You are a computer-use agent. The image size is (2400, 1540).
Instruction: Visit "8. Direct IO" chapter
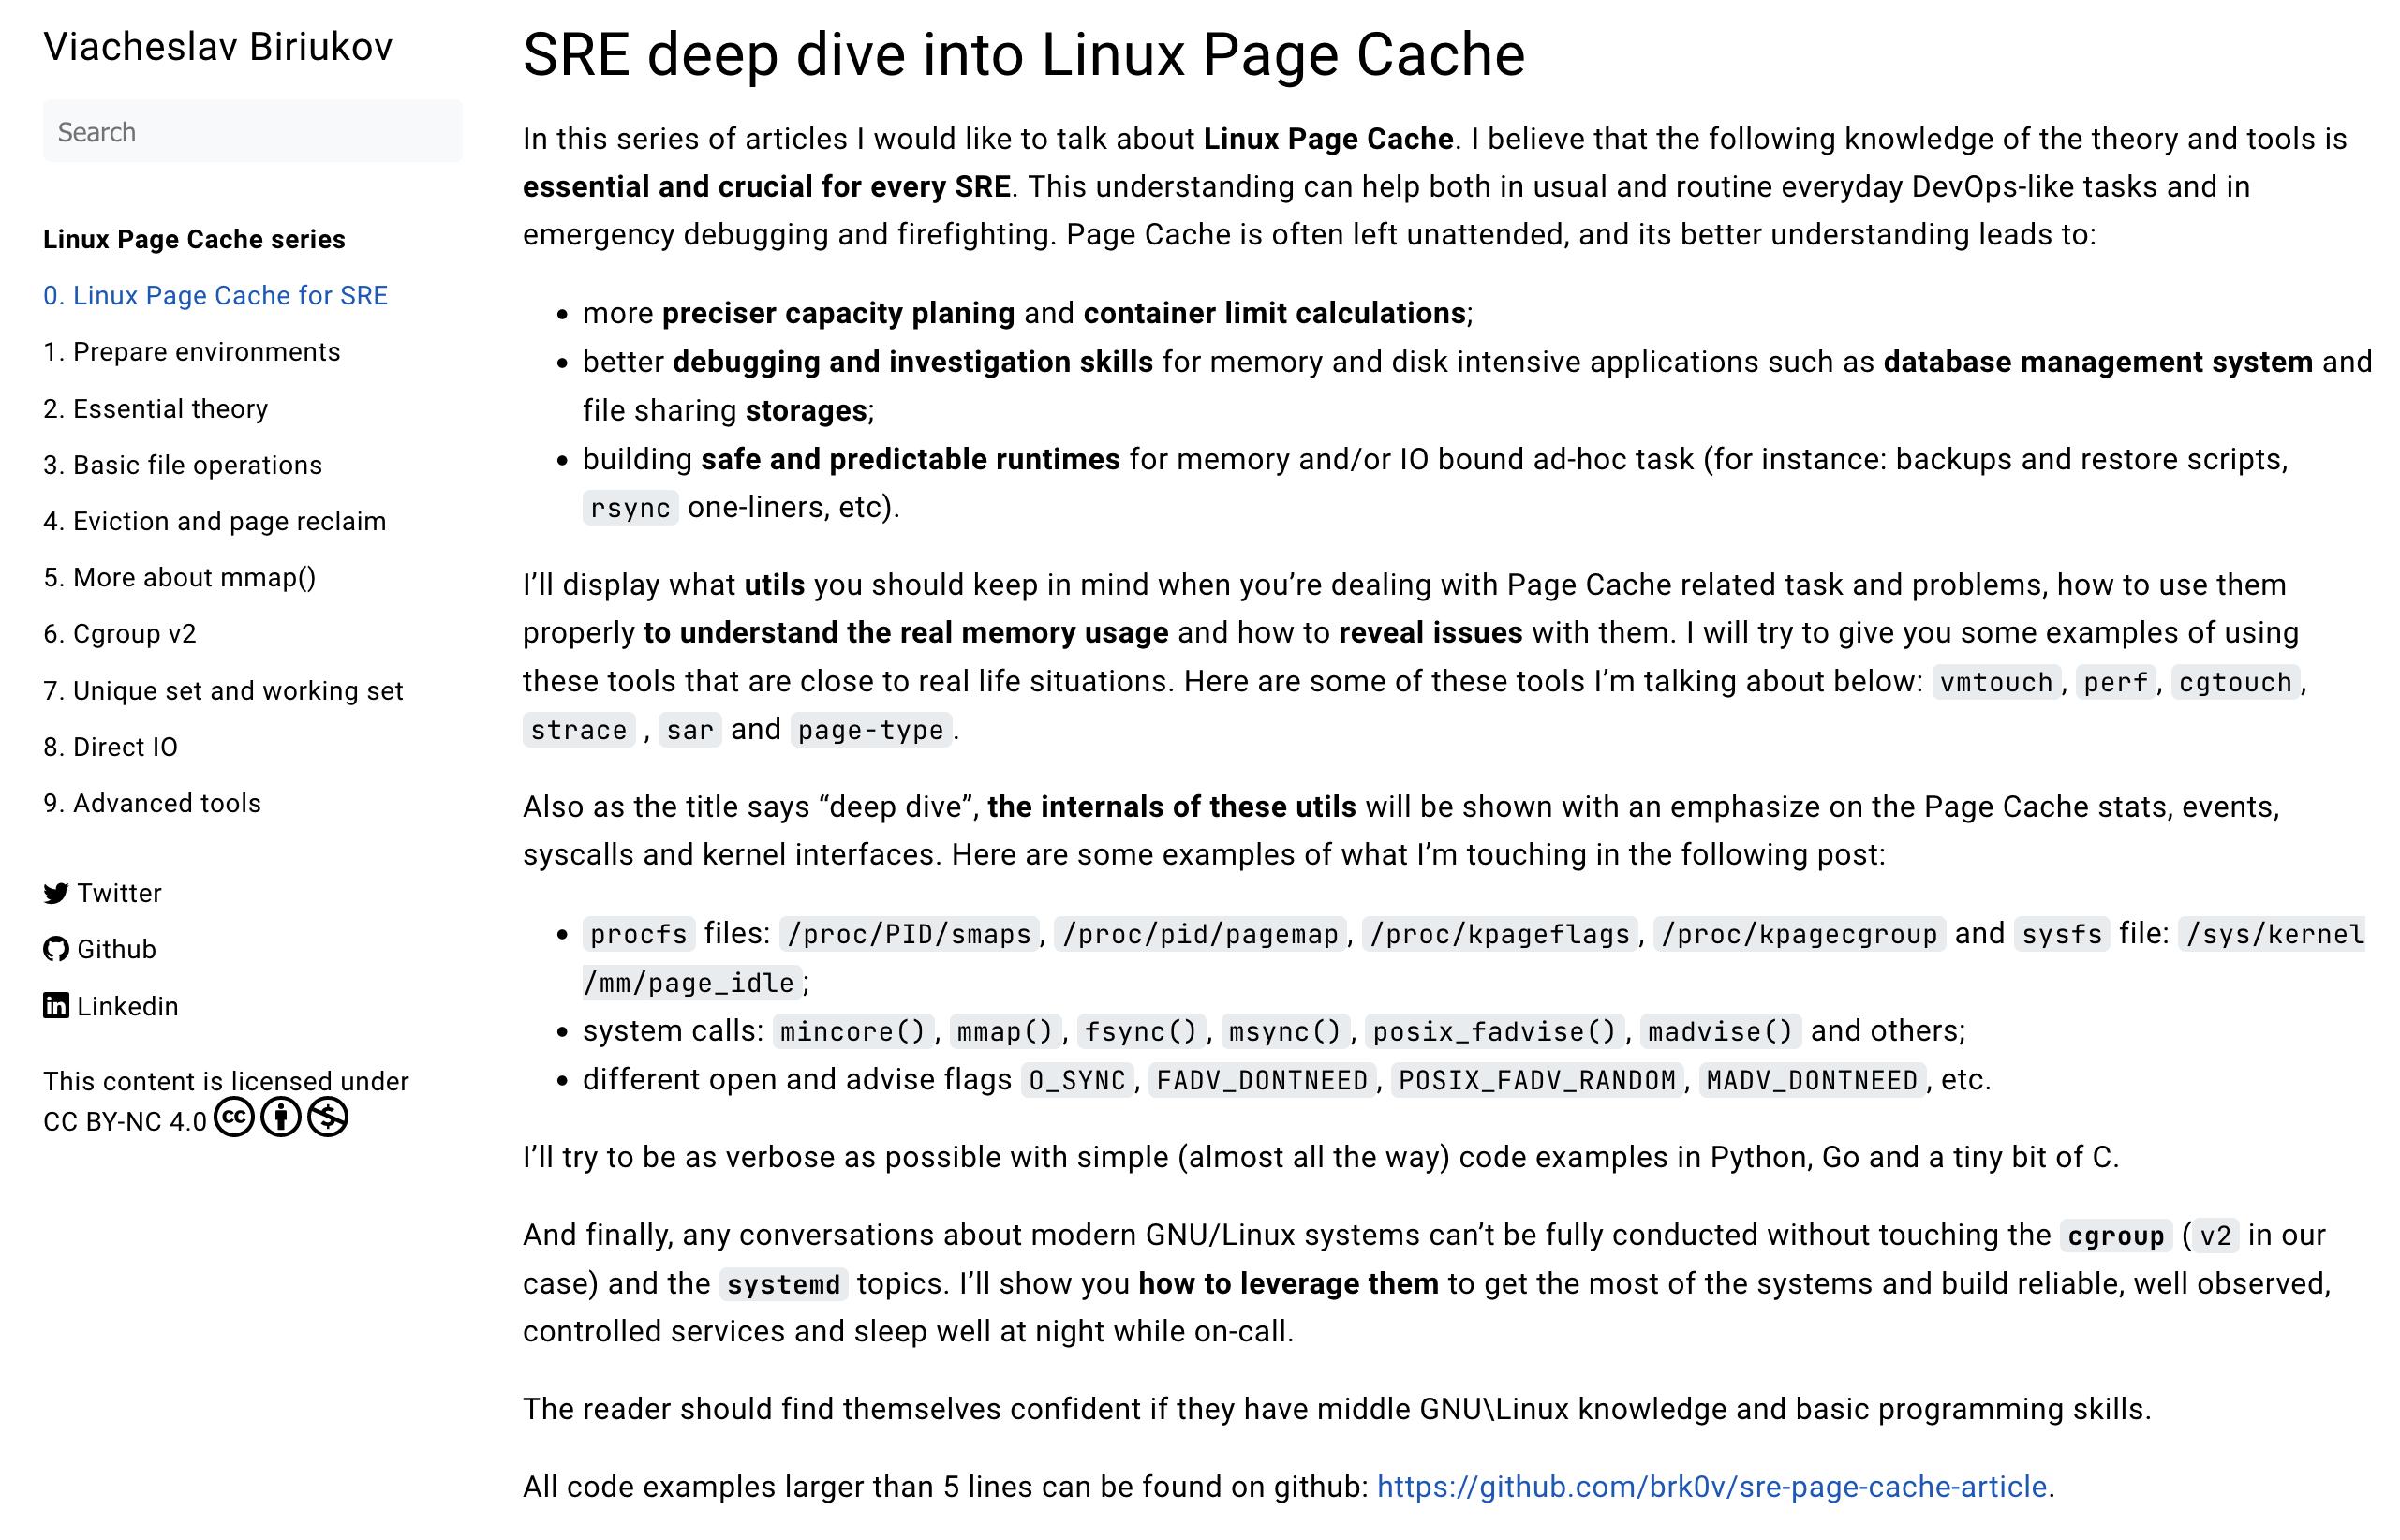click(x=111, y=747)
